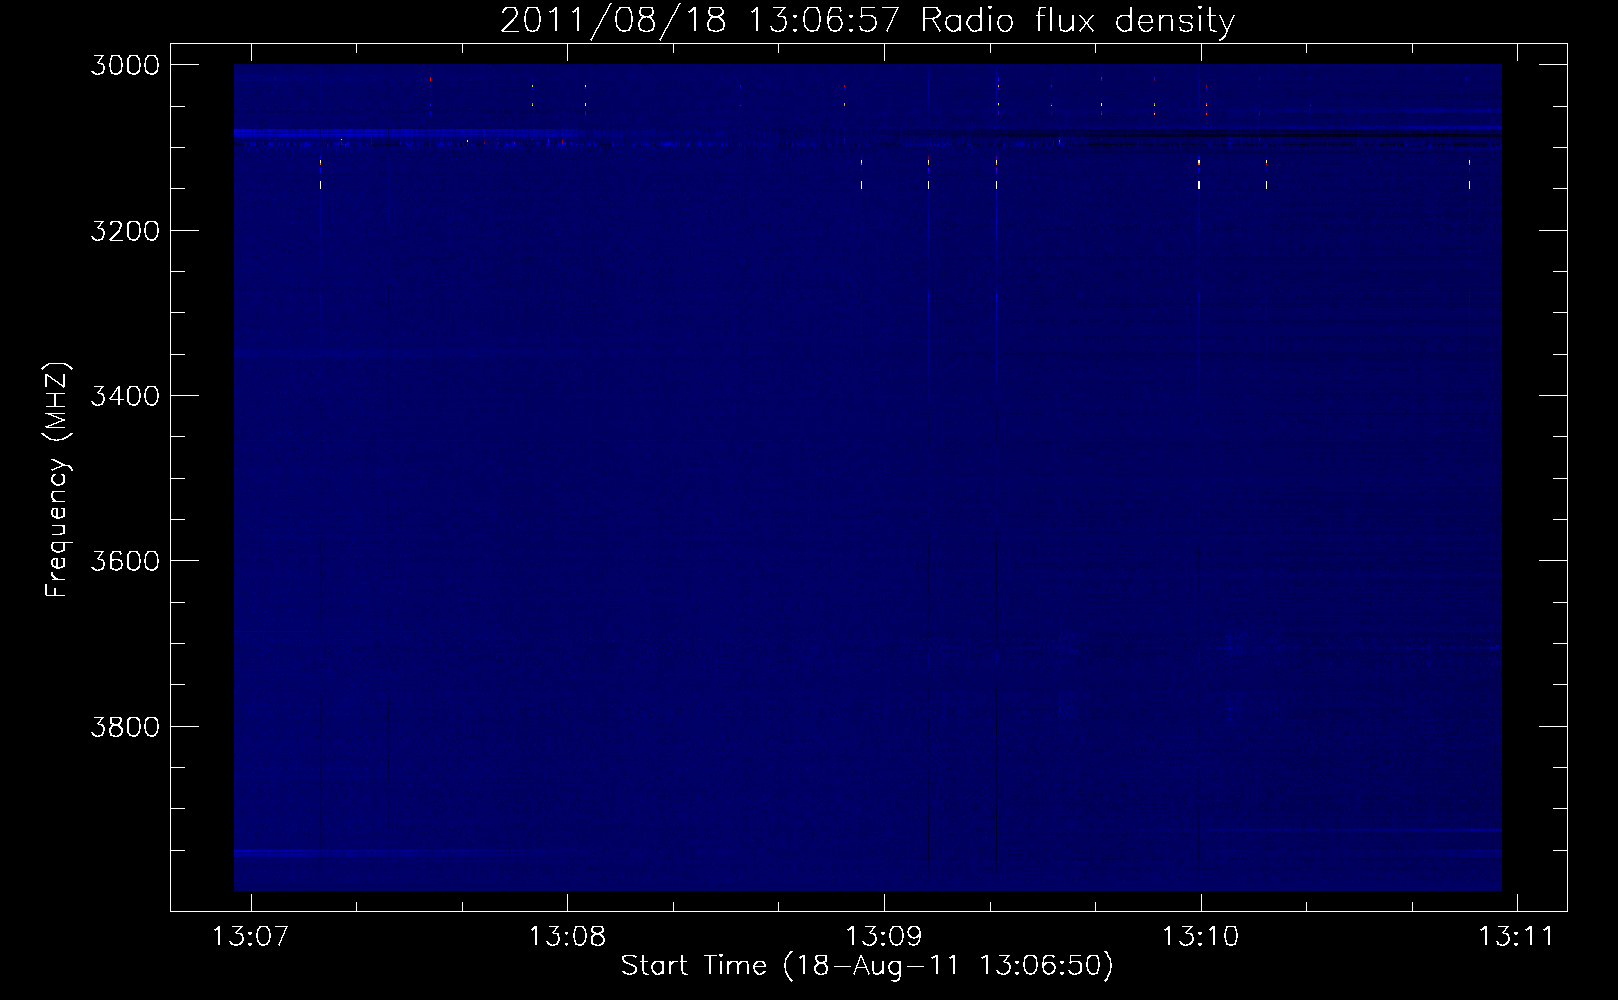Click the 3400 frequency tick label
The image size is (1618, 1000).
click(x=125, y=396)
